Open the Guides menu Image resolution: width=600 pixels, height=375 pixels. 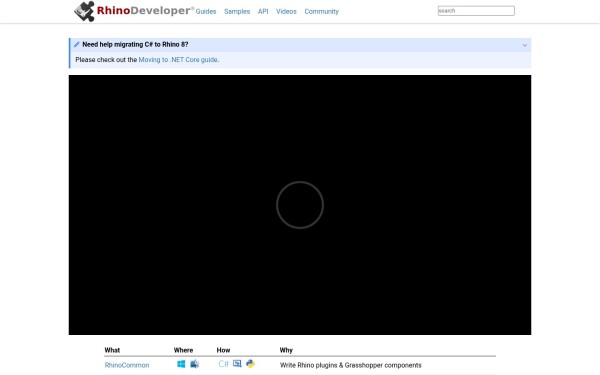click(206, 11)
